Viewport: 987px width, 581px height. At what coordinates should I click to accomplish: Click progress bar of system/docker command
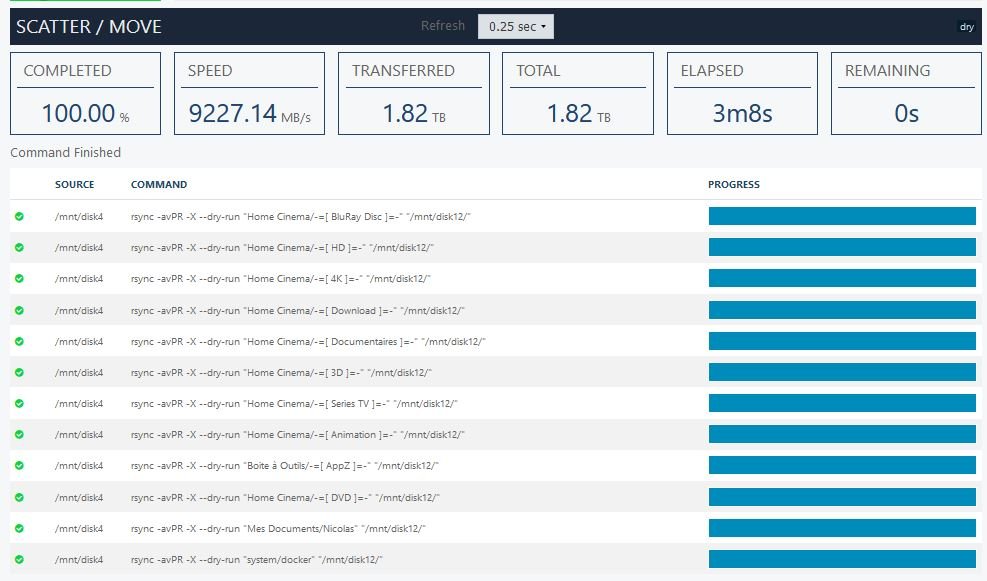842,558
